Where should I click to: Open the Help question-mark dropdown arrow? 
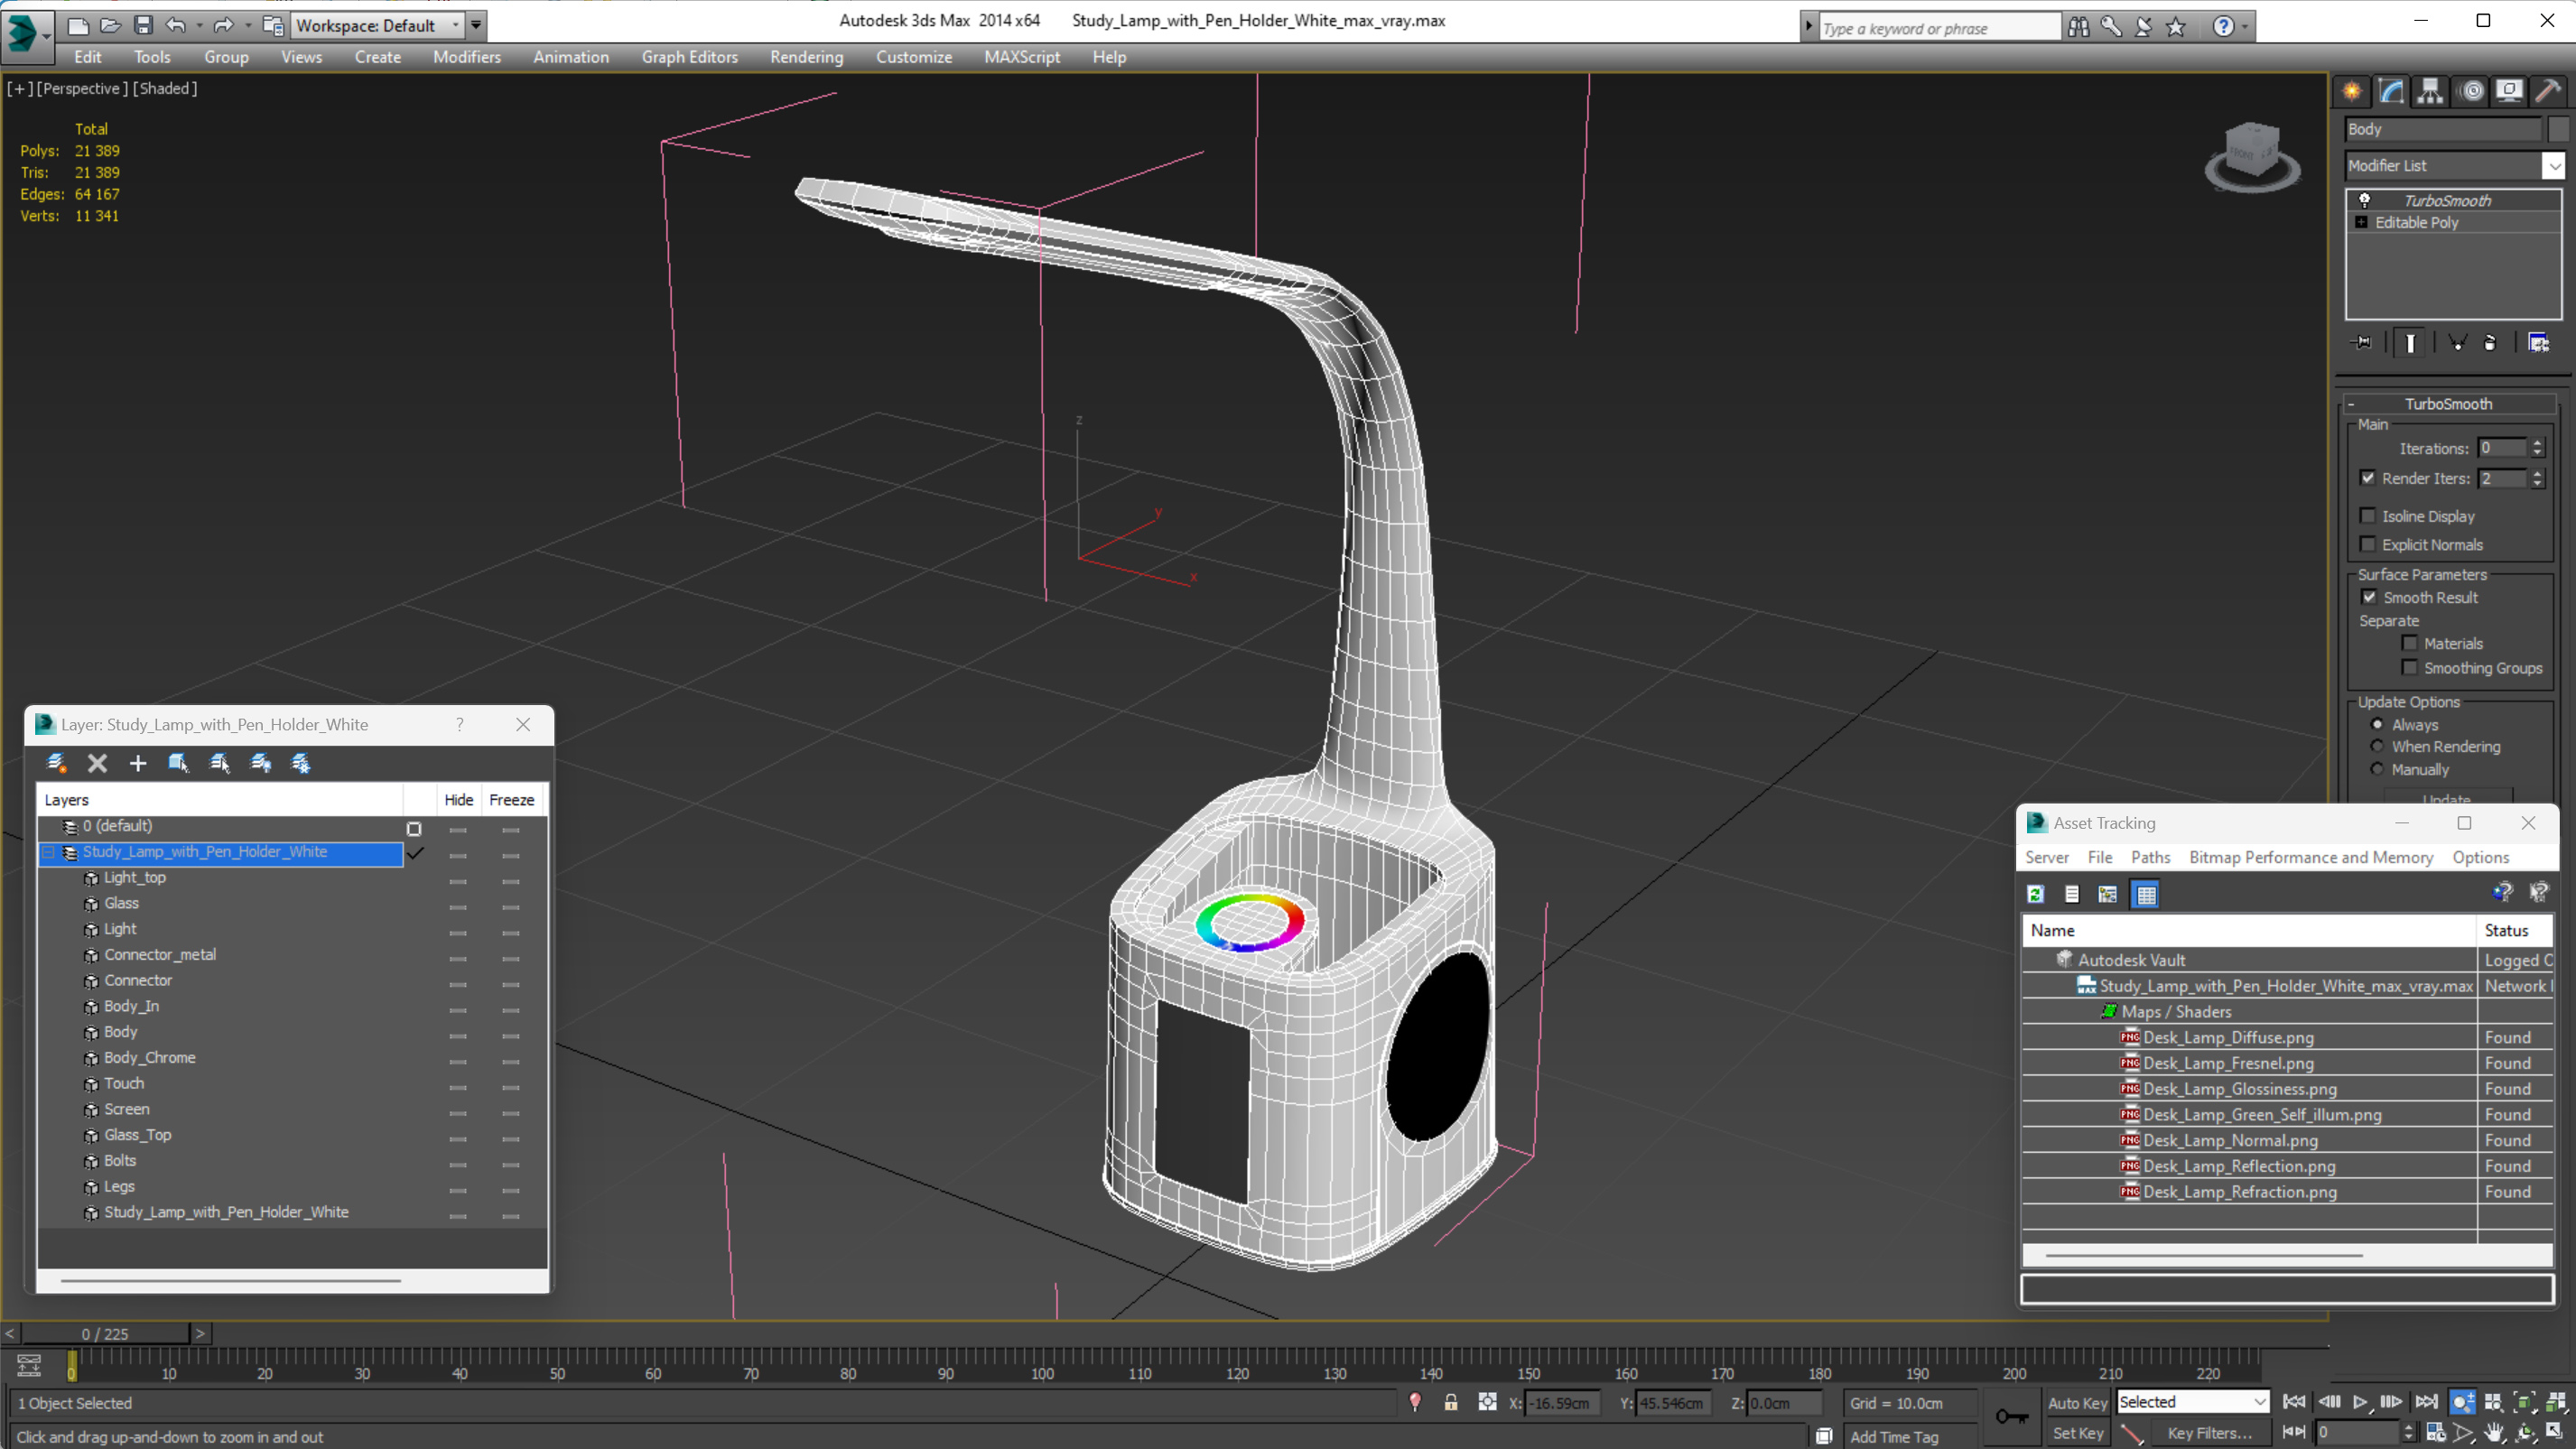[x=2246, y=27]
